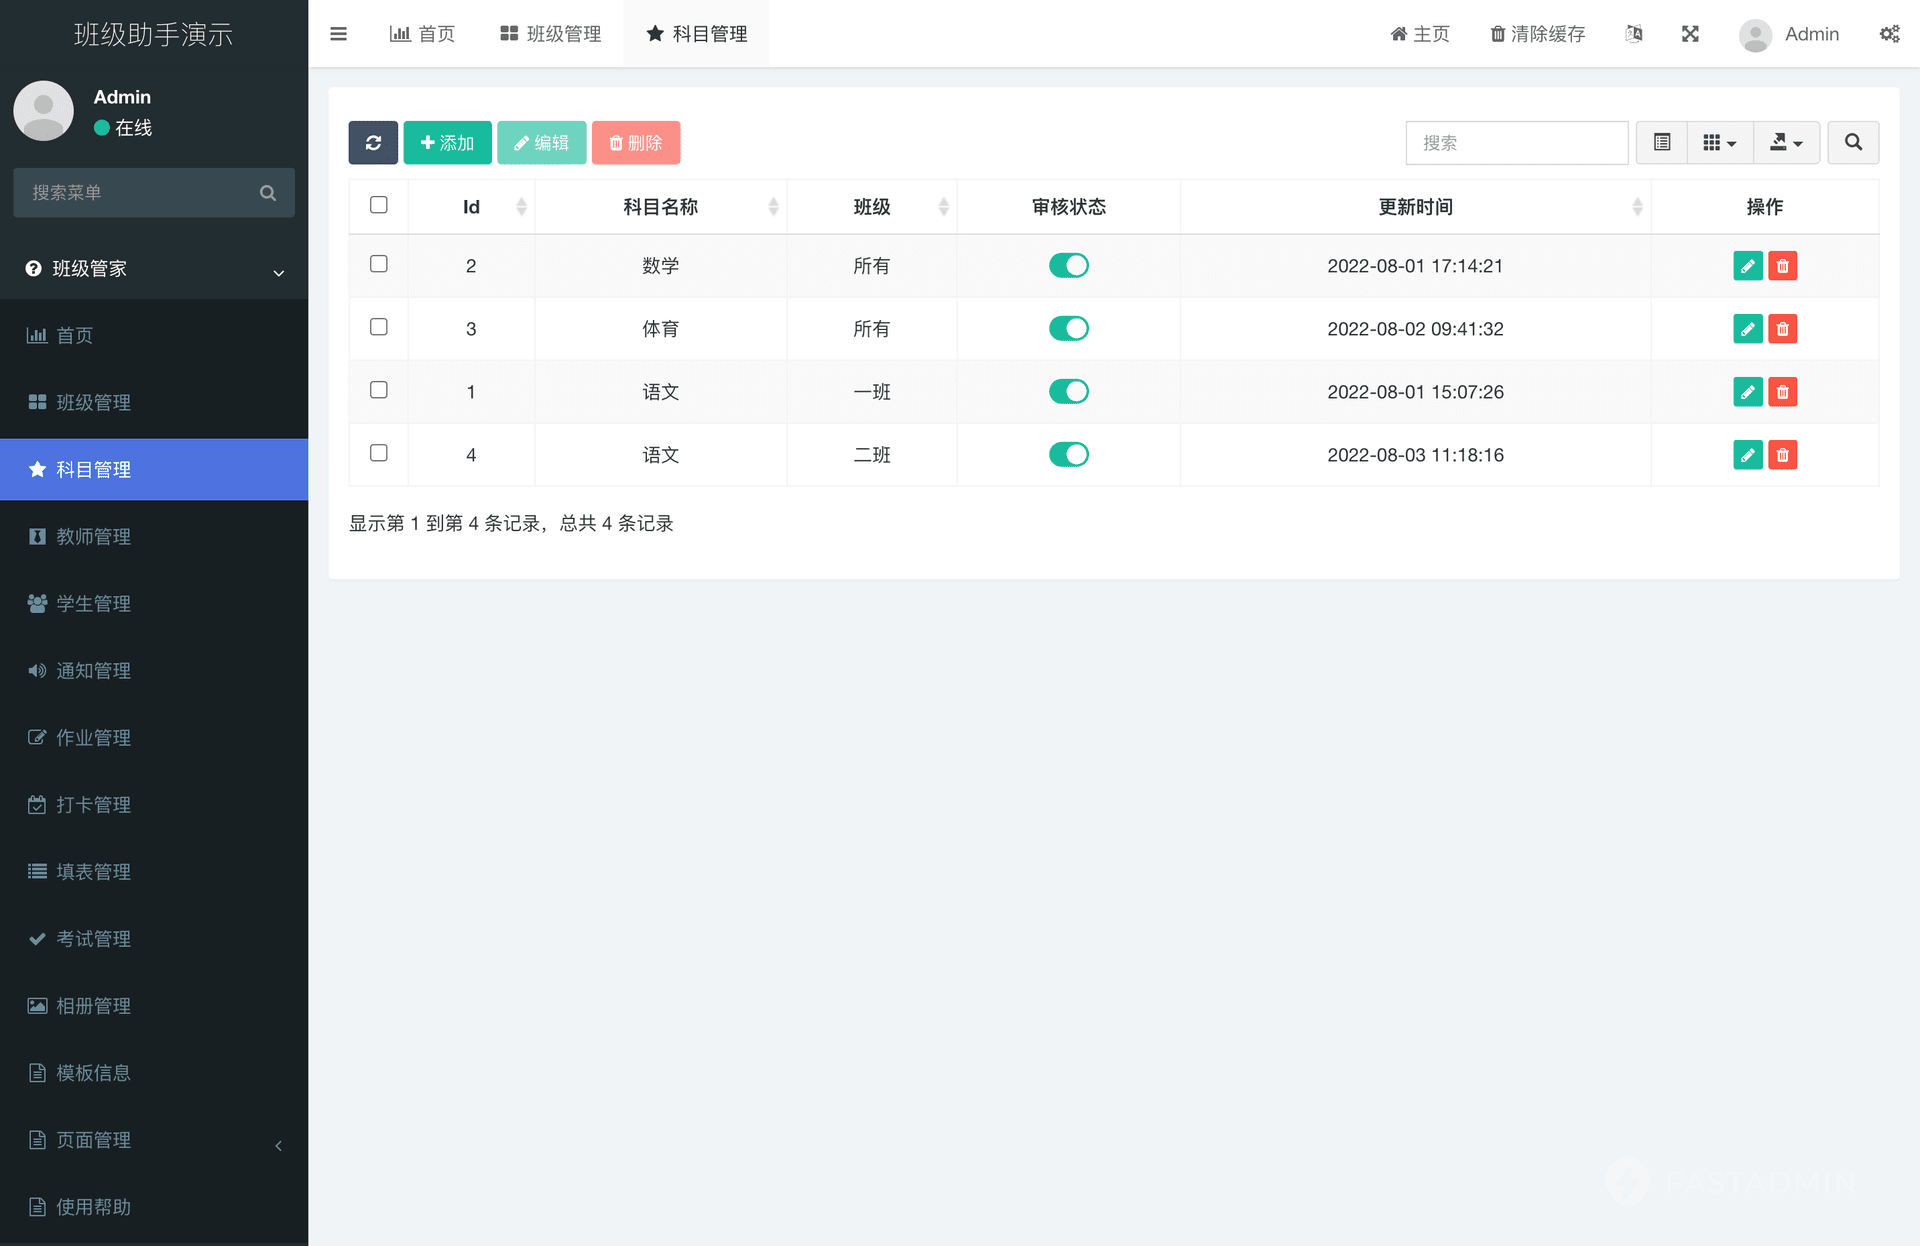Click the language switch icon in header
Image resolution: width=1920 pixels, height=1246 pixels.
pos(1634,34)
